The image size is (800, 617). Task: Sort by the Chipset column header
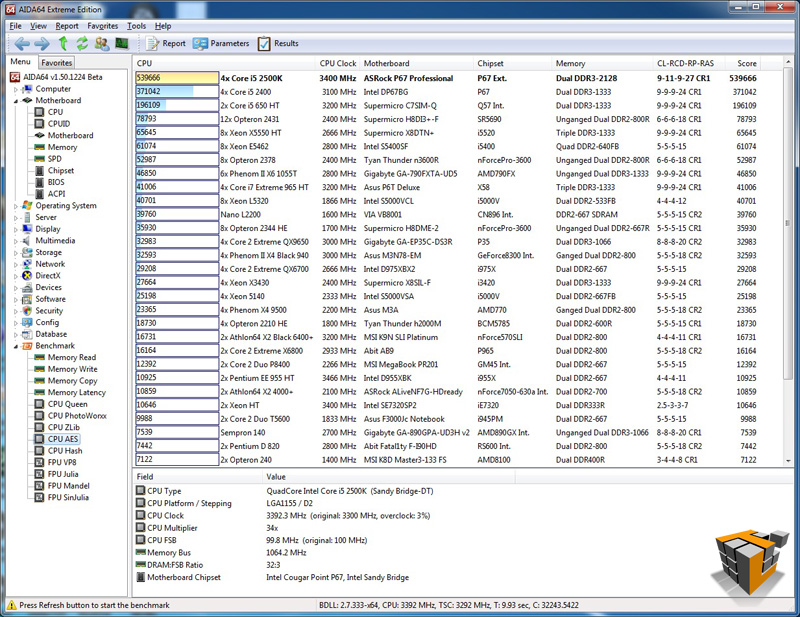tap(513, 63)
